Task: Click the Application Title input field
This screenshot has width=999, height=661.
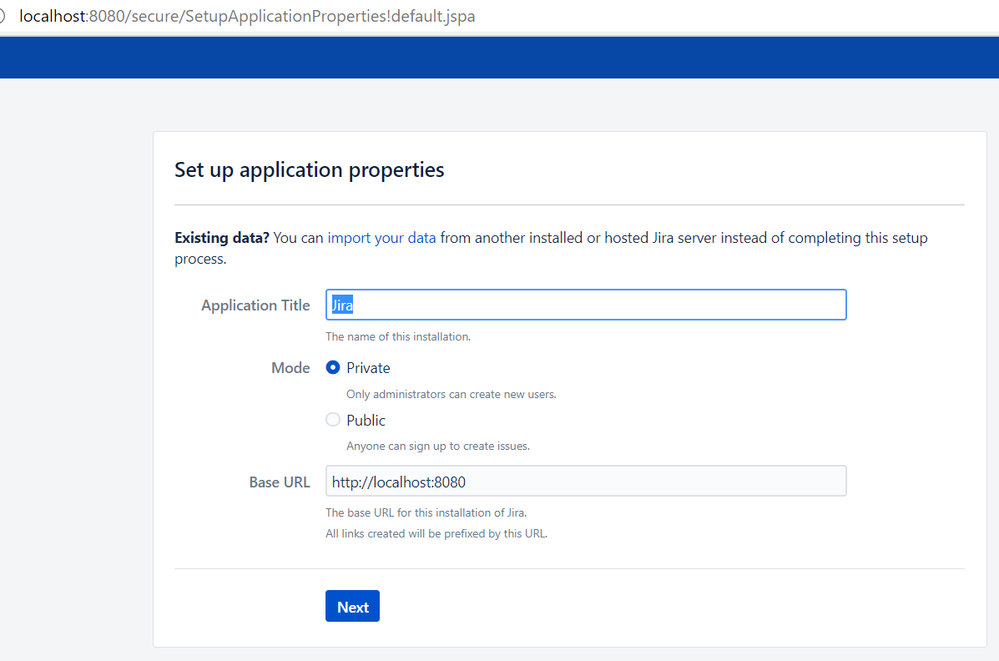Action: [586, 305]
